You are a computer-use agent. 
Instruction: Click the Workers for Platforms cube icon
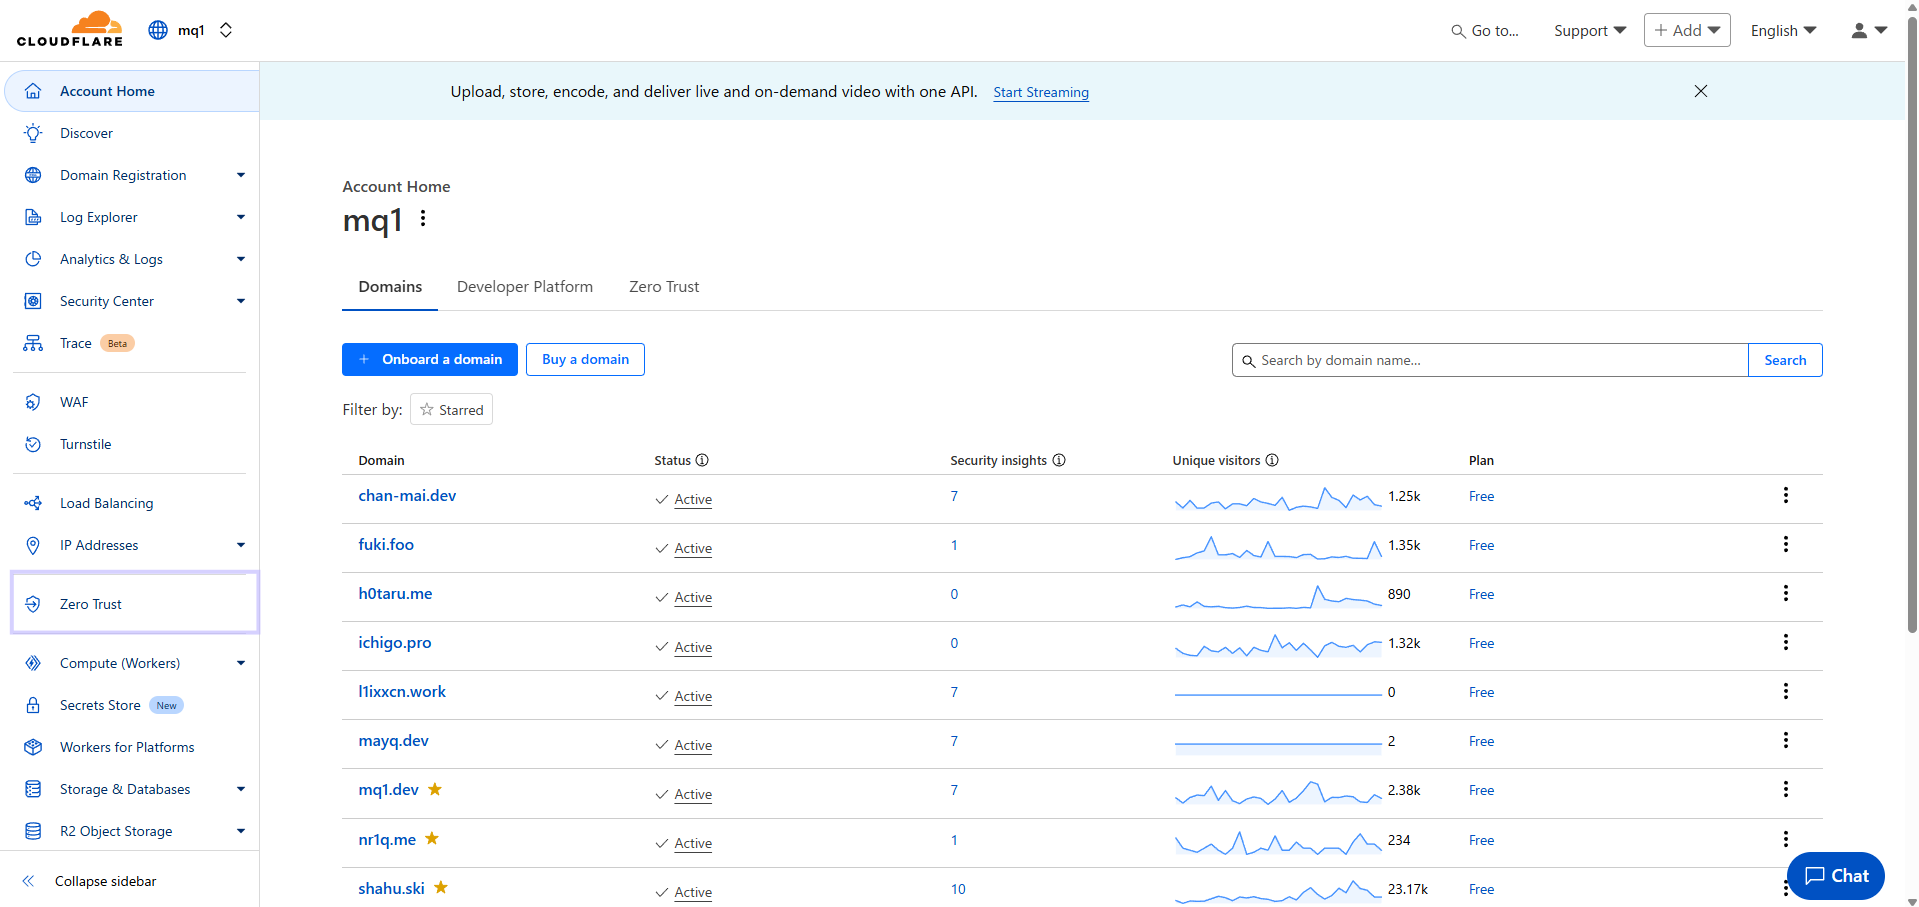[x=33, y=747]
